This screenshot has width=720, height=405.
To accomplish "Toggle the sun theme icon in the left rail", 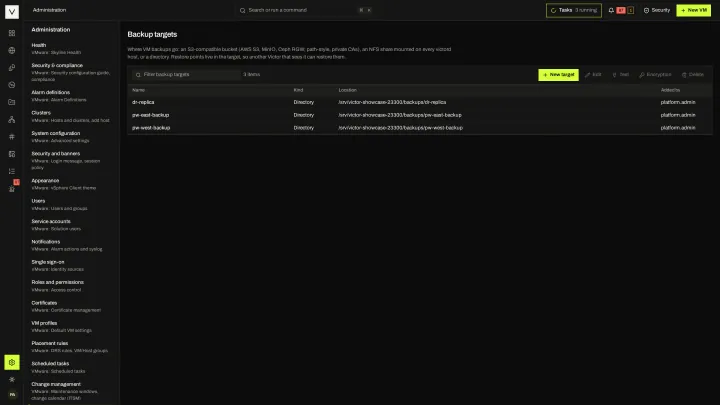I will point(12,379).
